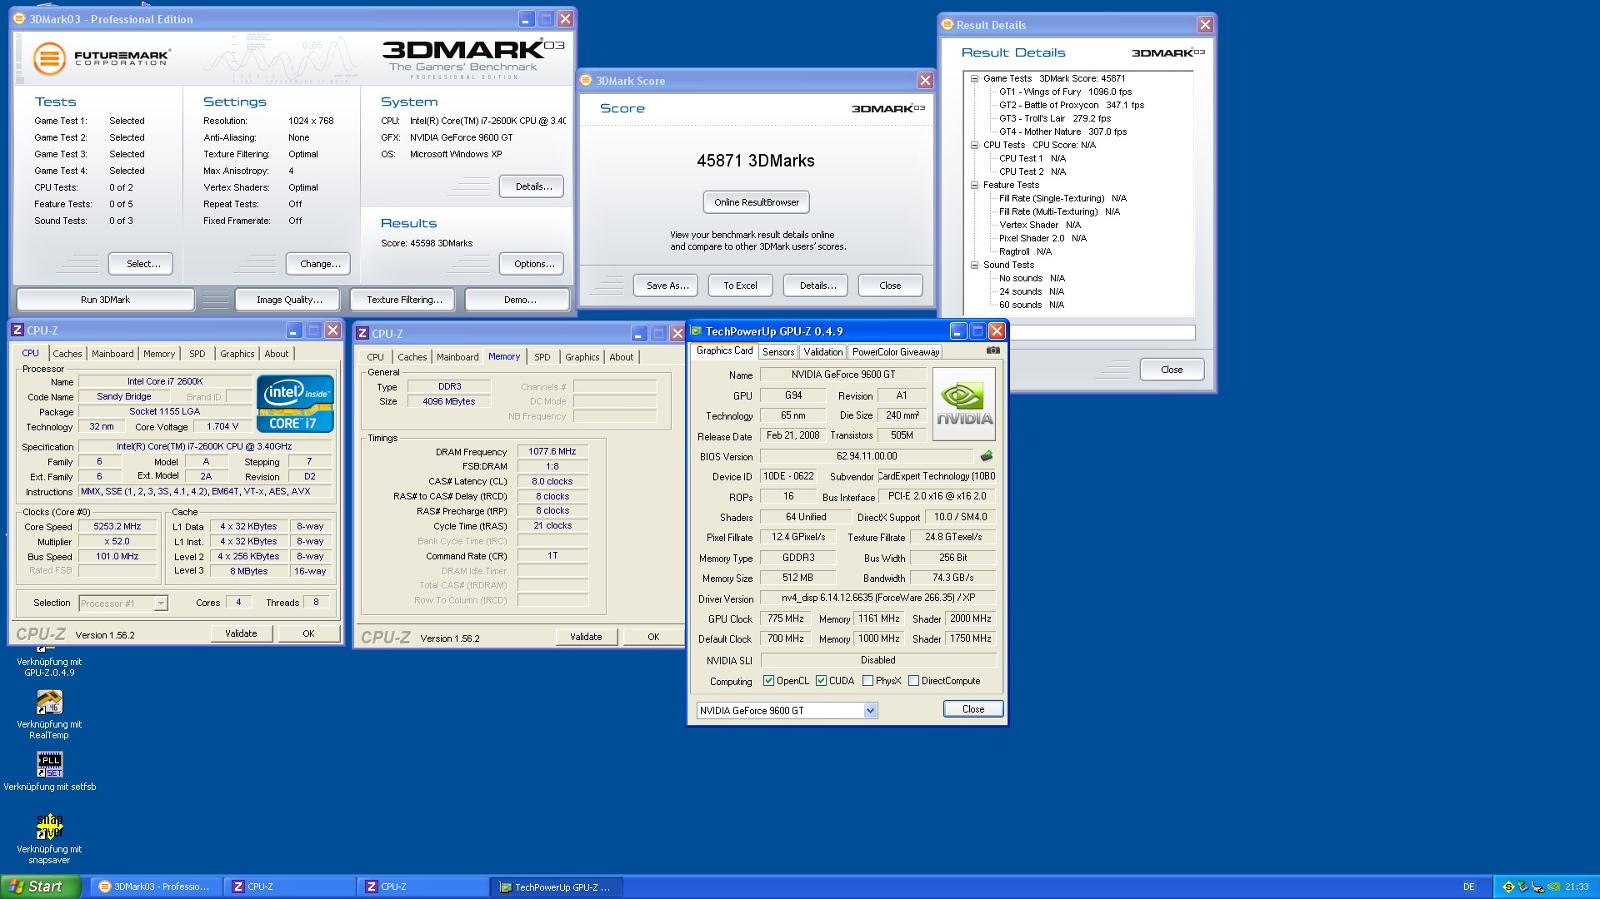Click Close button at bottom of GPU-Z
This screenshot has width=1600, height=899.
(x=973, y=709)
